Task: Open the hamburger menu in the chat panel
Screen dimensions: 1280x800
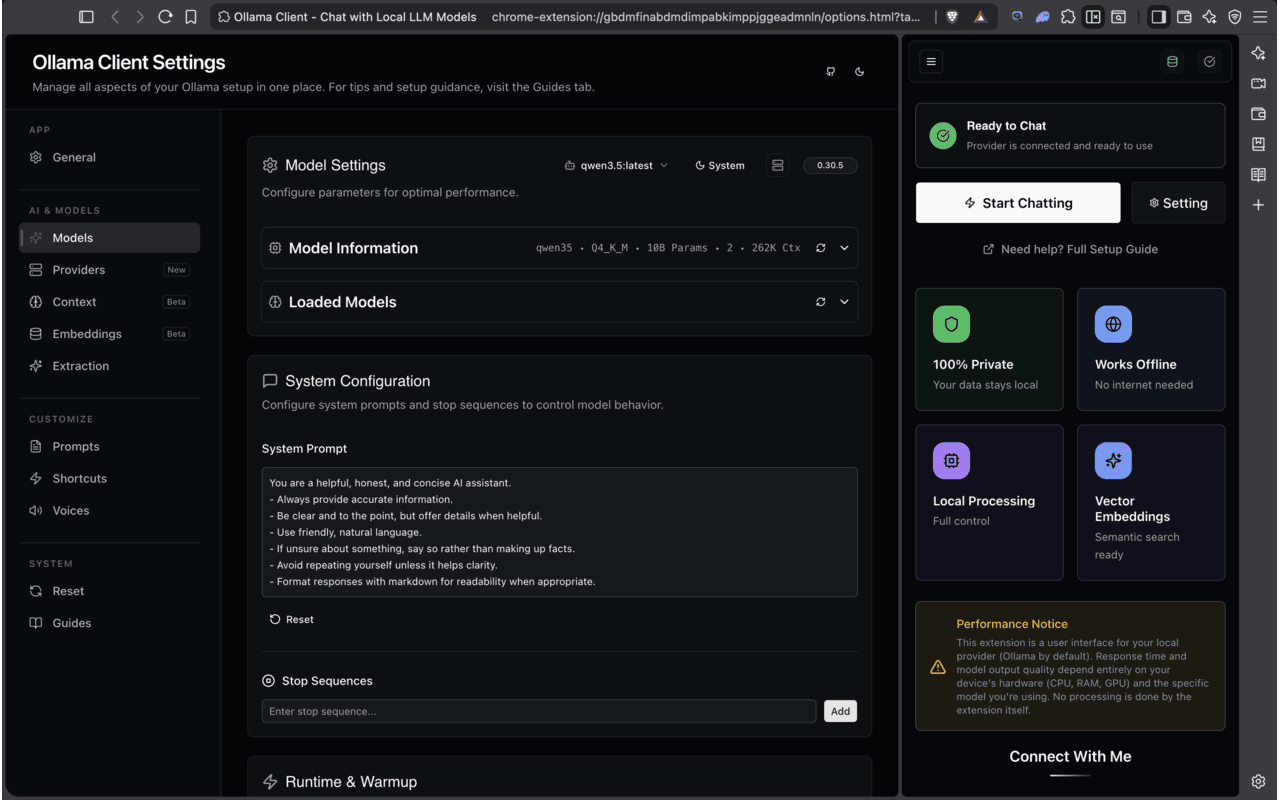Action: [x=931, y=62]
